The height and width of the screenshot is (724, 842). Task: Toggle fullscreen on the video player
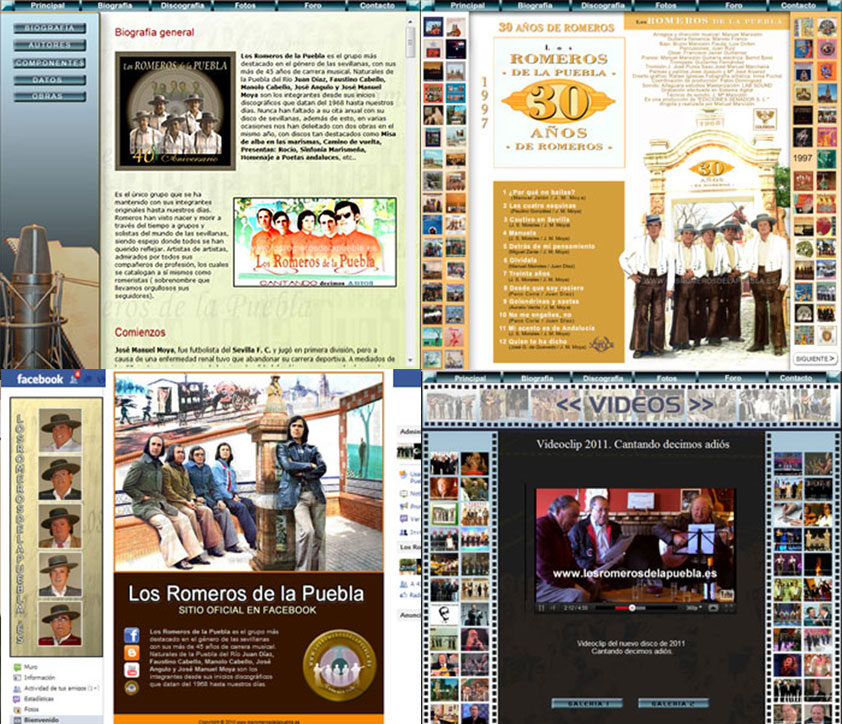(728, 608)
